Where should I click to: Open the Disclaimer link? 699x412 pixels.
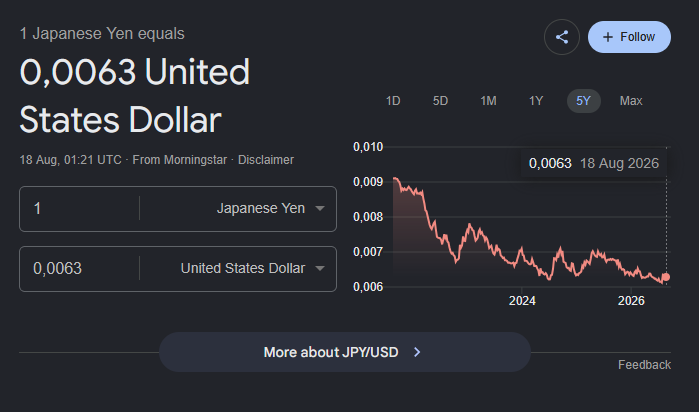click(266, 160)
